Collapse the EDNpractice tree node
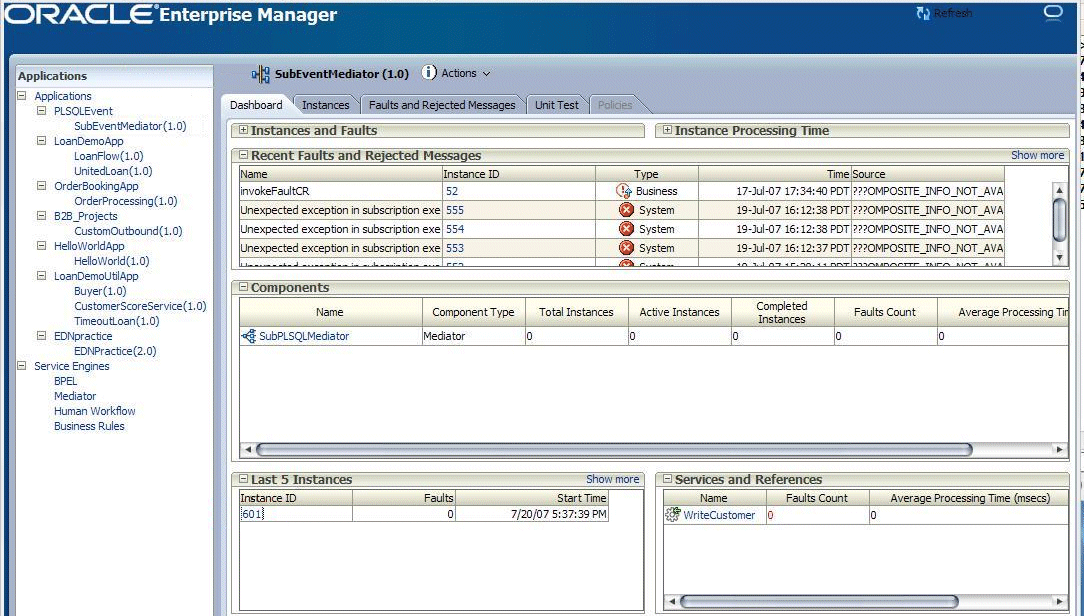Image resolution: width=1084 pixels, height=616 pixels. tap(41, 335)
